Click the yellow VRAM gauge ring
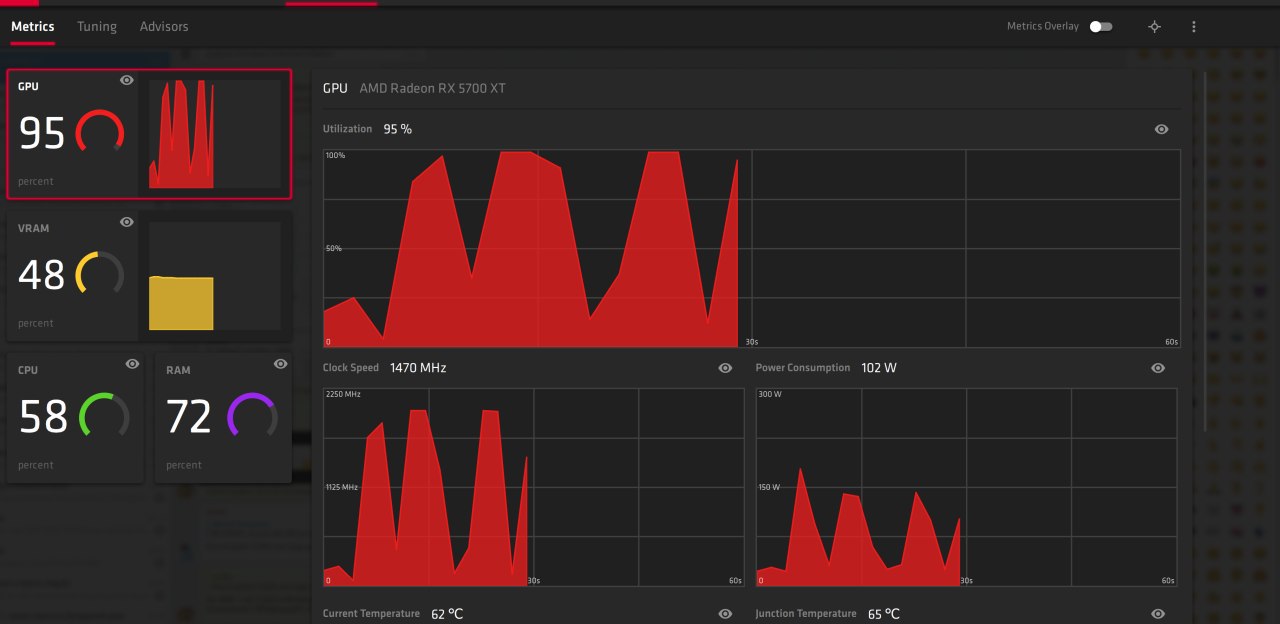Viewport: 1280px width, 624px height. (x=100, y=275)
